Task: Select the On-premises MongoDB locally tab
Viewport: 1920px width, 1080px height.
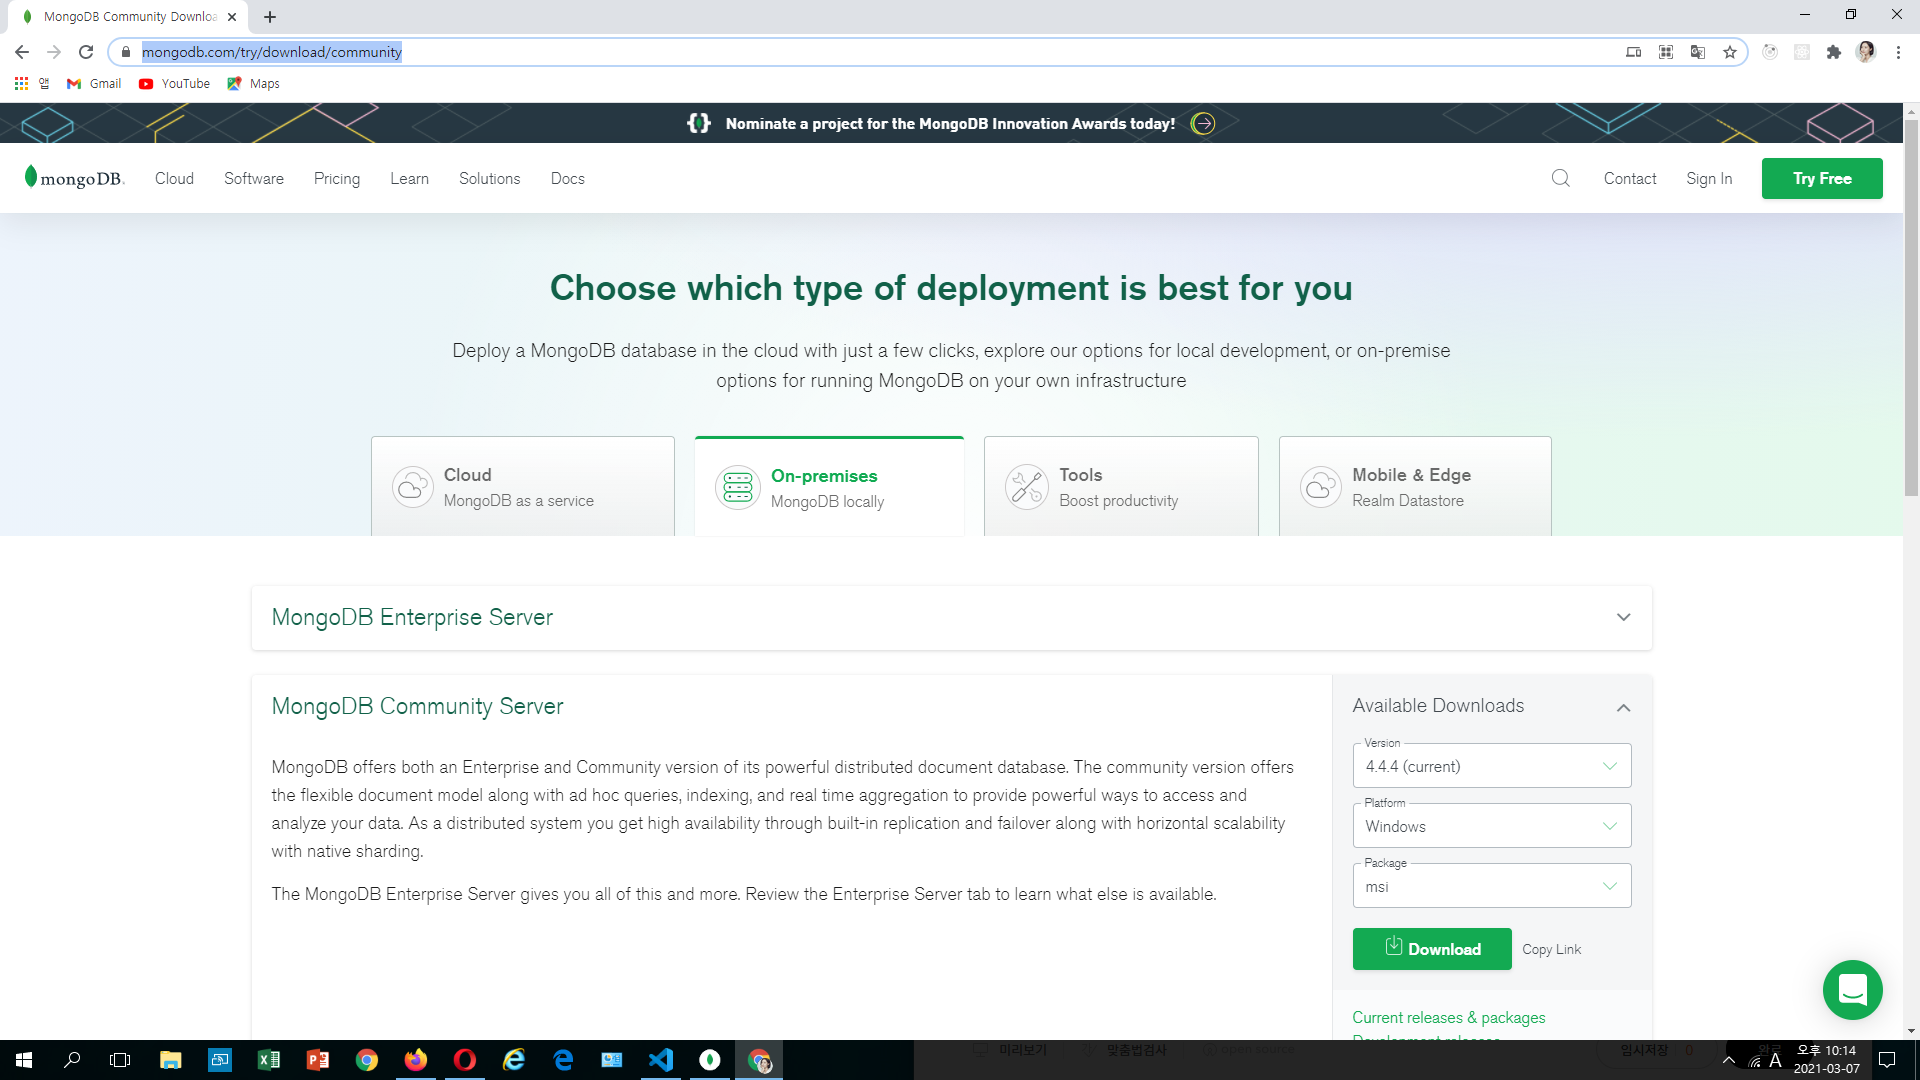Action: (829, 486)
